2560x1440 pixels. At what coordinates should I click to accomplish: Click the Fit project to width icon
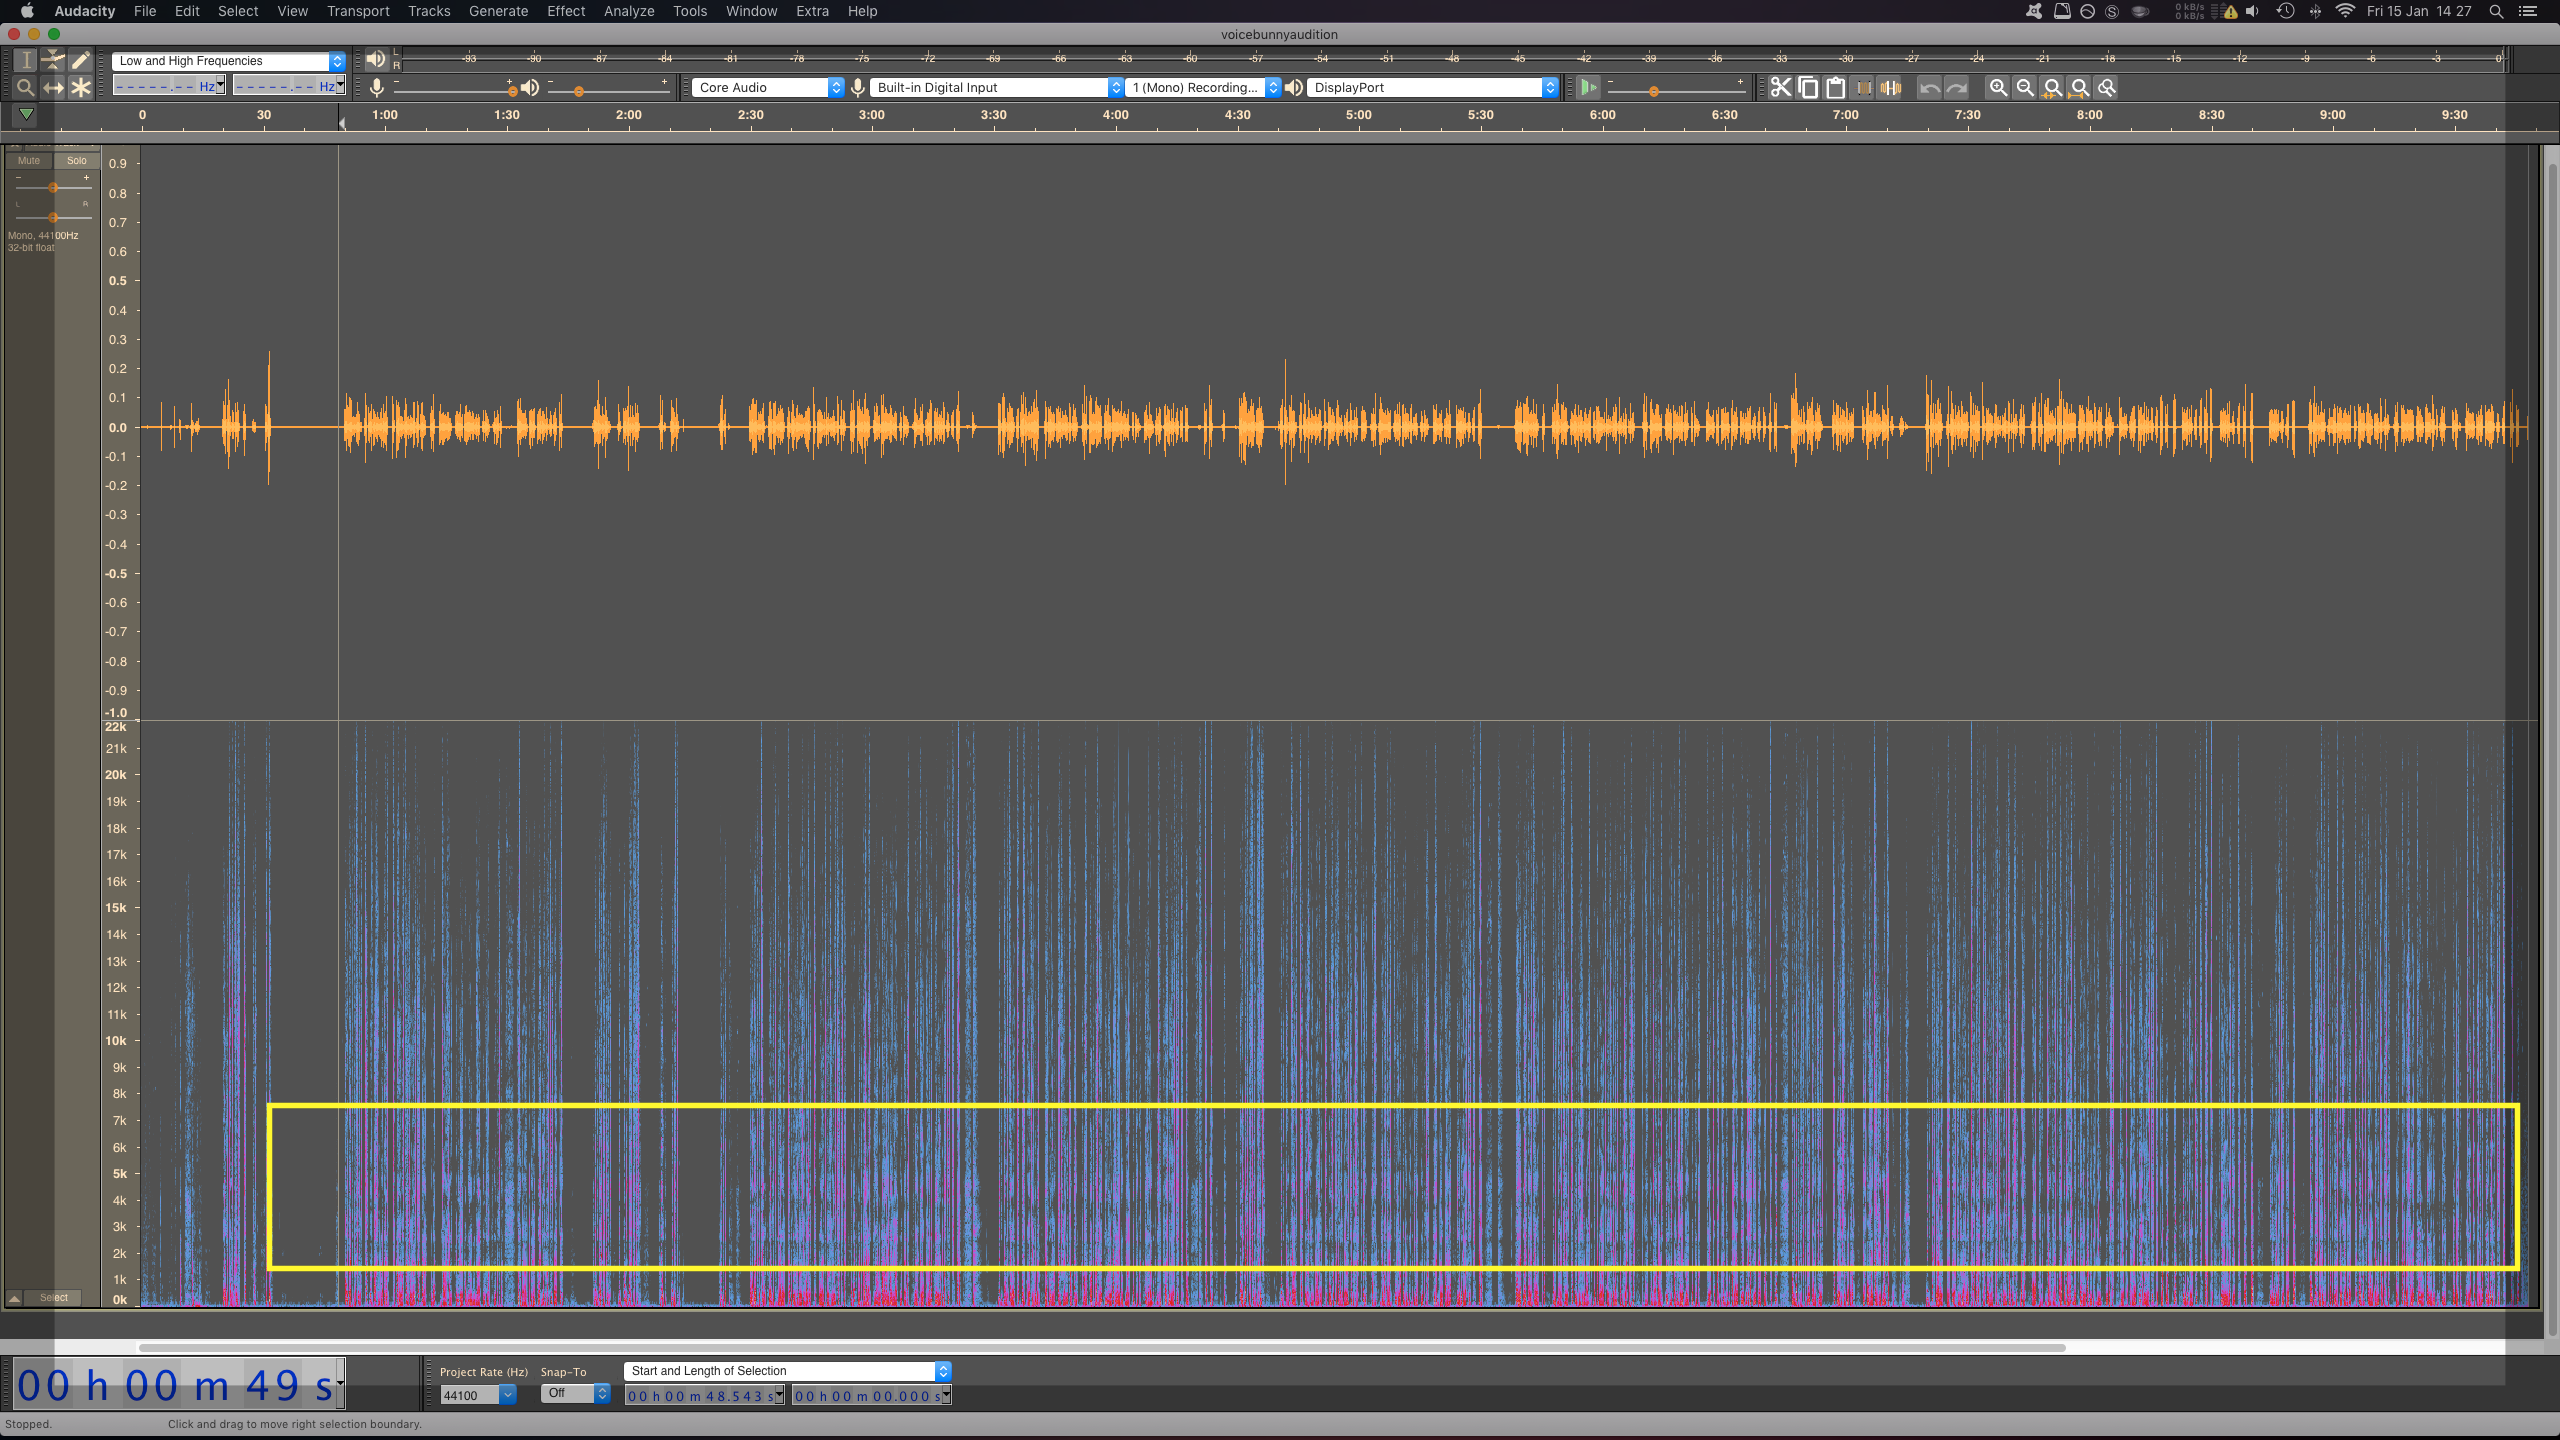tap(2079, 88)
